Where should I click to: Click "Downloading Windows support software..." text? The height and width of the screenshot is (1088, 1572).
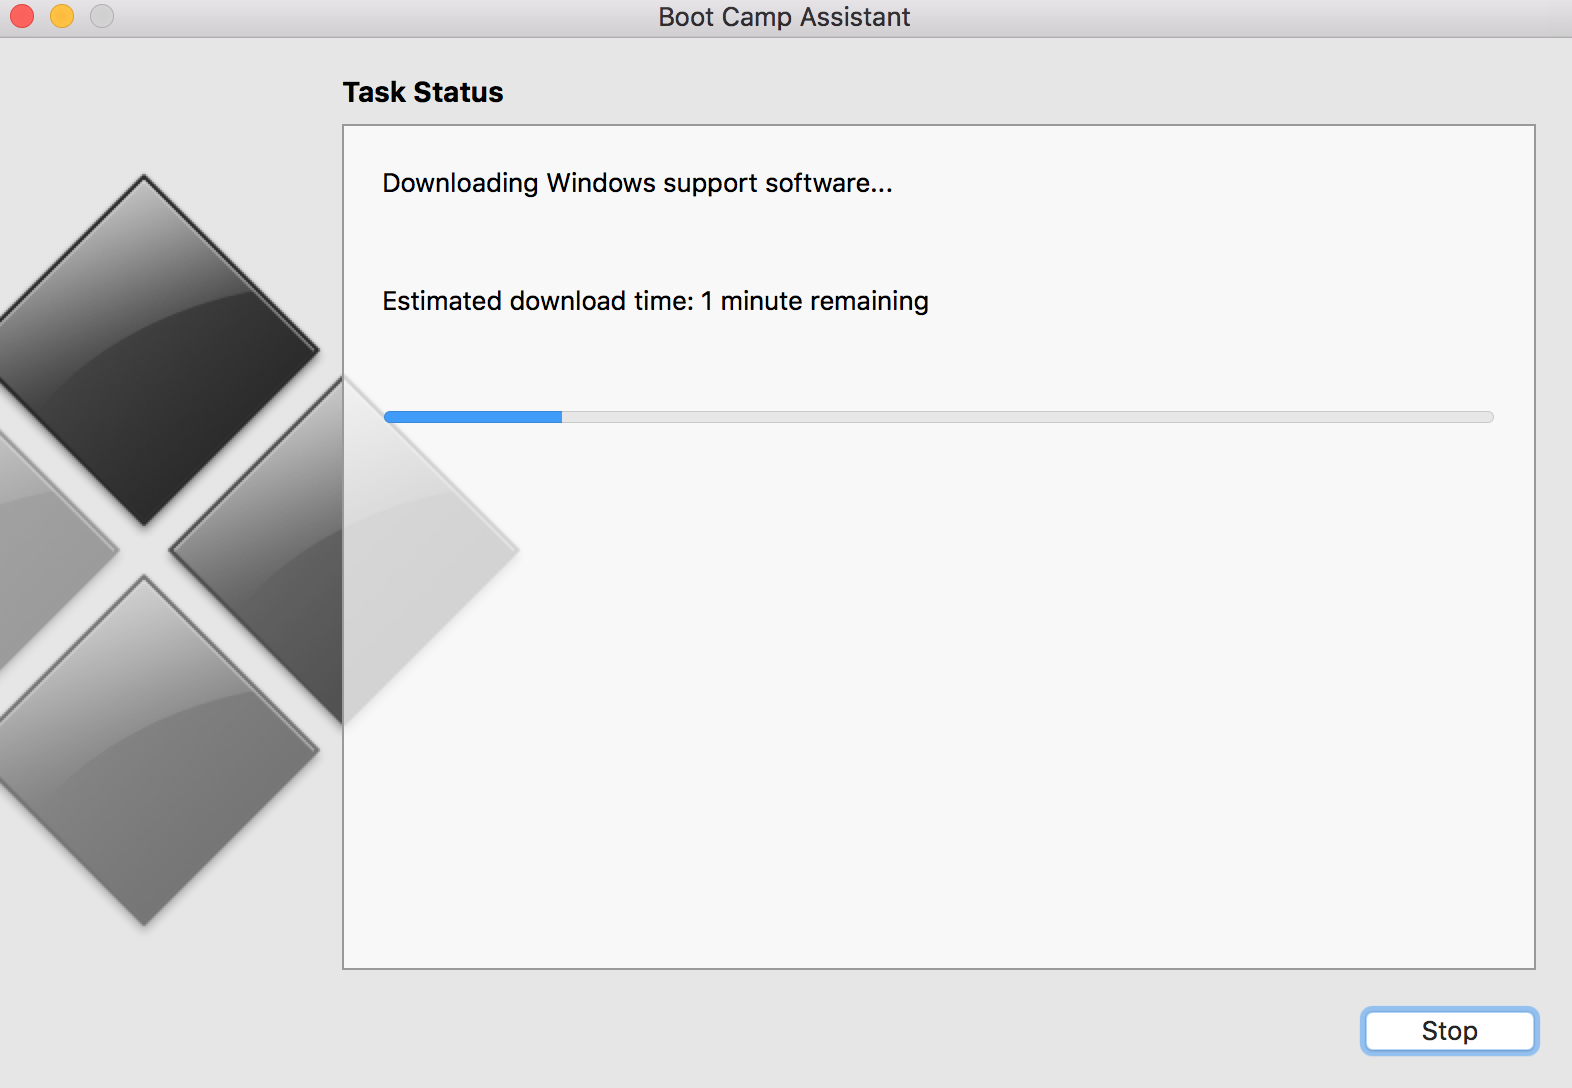click(637, 183)
